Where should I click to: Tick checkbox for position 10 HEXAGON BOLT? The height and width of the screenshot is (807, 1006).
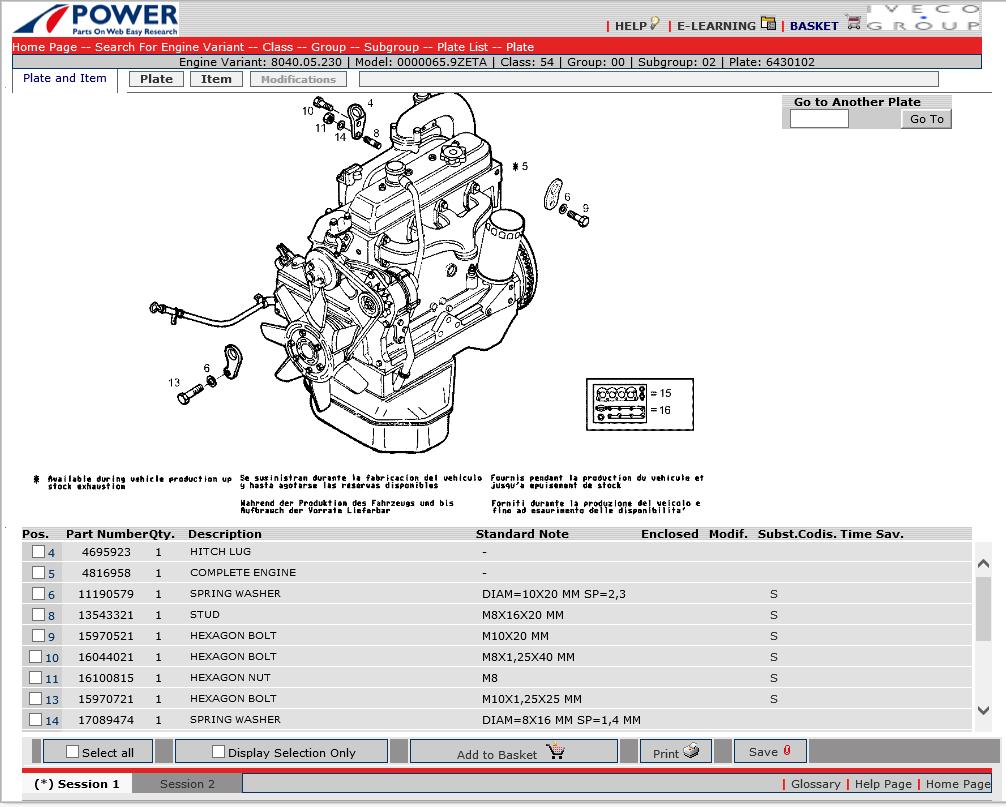coord(35,656)
